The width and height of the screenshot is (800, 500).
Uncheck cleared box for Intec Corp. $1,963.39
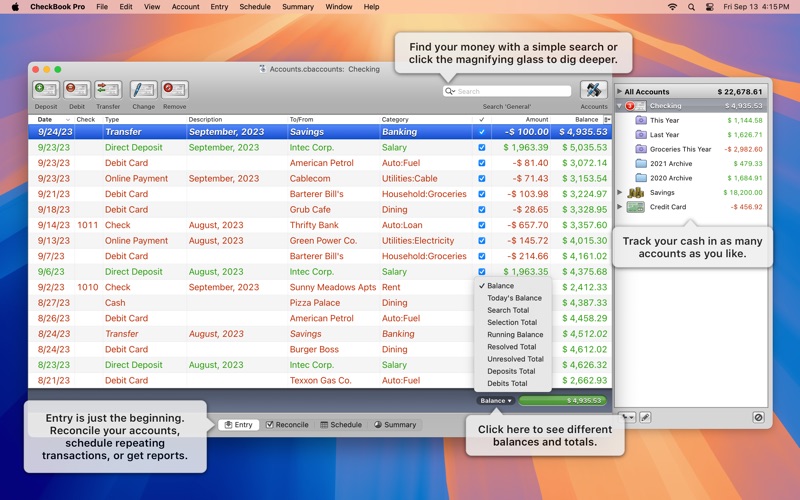point(482,147)
